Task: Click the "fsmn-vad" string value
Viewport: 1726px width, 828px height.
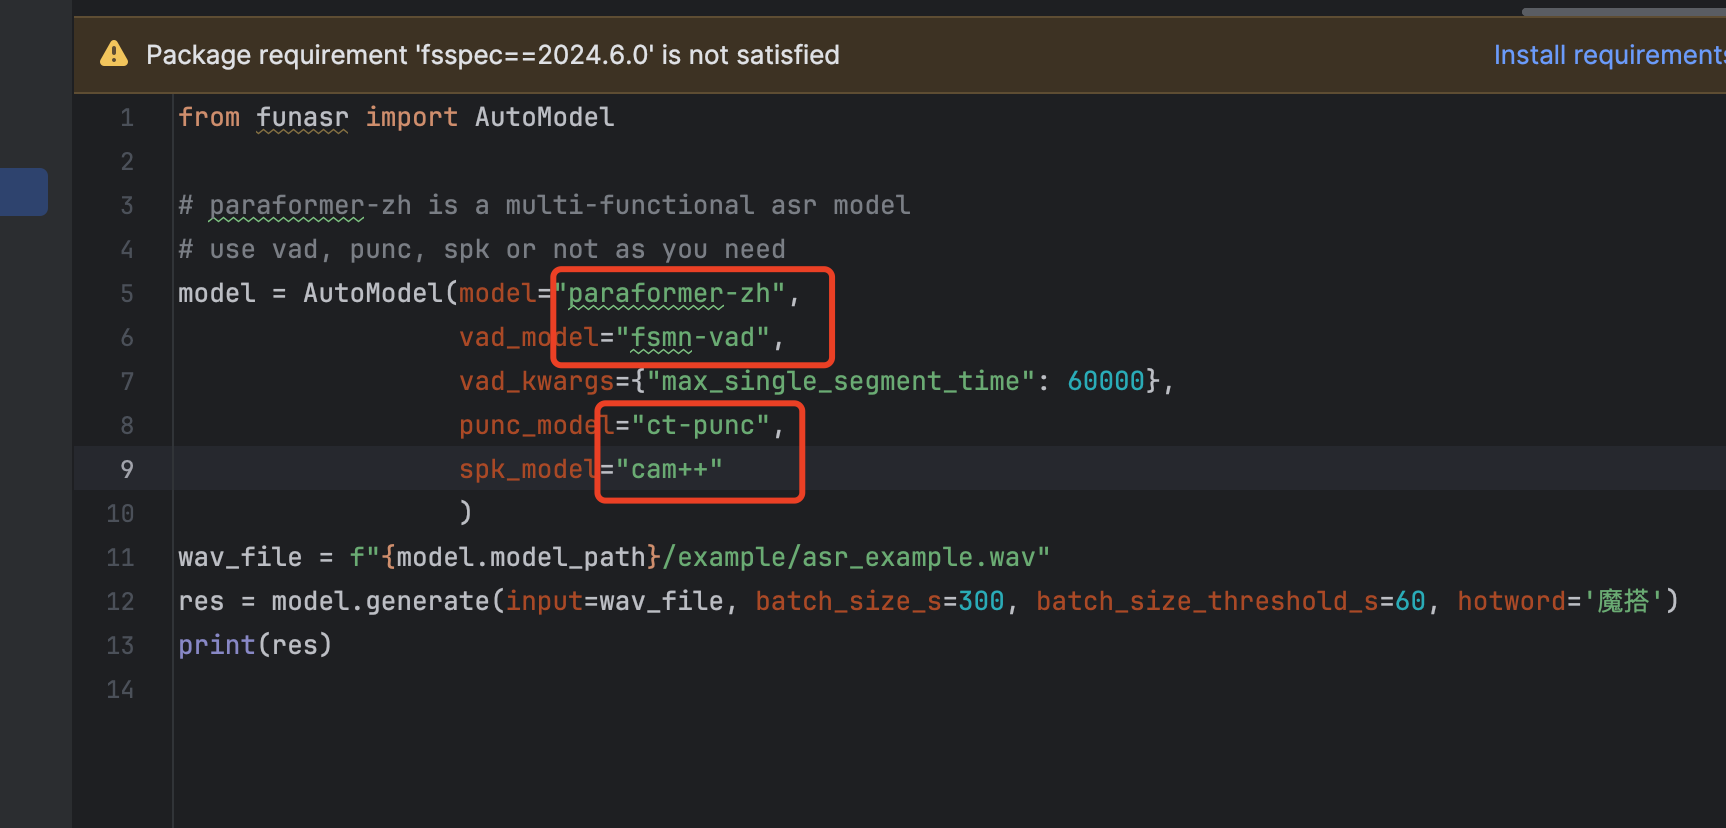Action: tap(692, 338)
